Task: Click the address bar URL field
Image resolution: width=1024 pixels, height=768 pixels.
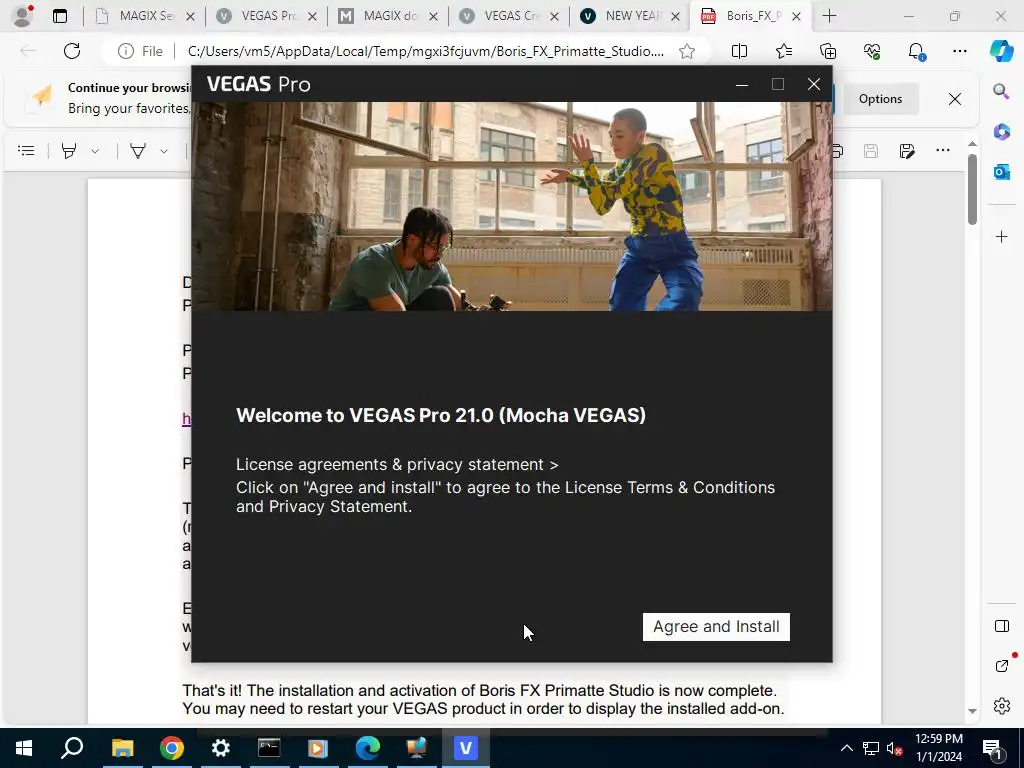Action: click(425, 51)
